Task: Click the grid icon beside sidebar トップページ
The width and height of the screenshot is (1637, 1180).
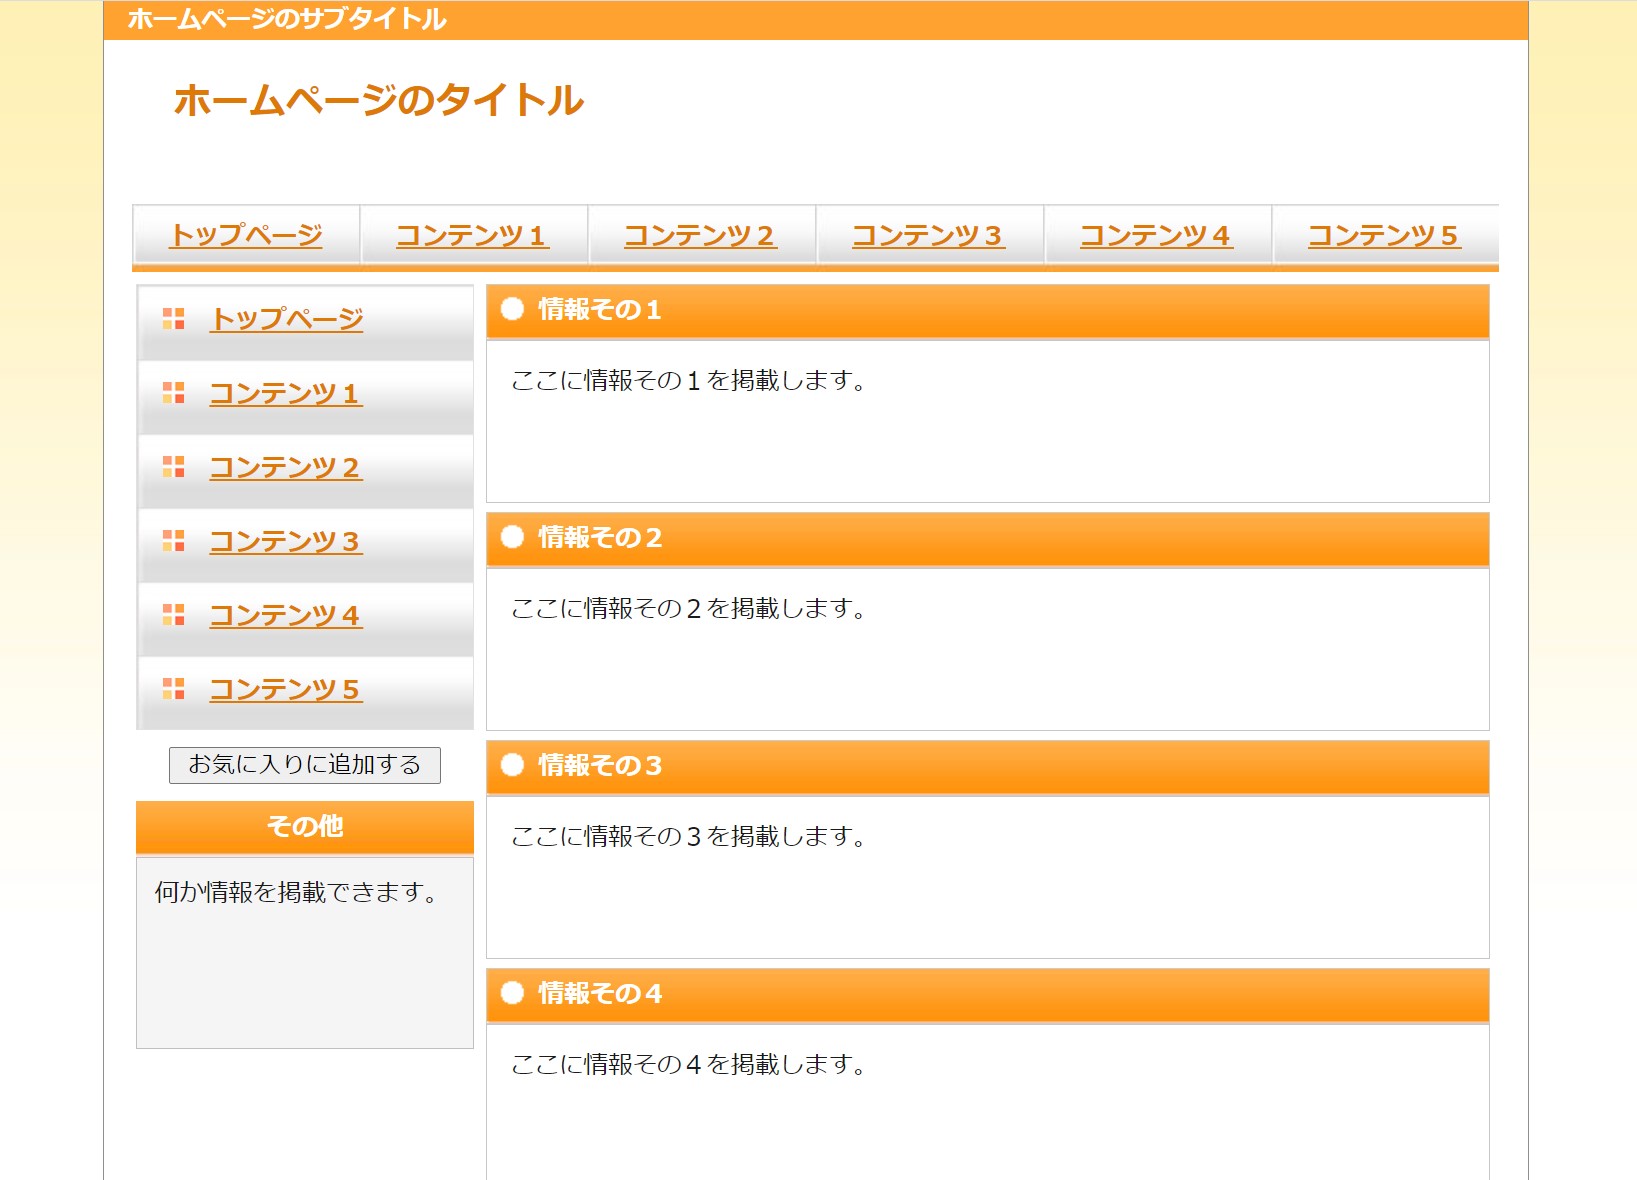Action: pos(173,319)
